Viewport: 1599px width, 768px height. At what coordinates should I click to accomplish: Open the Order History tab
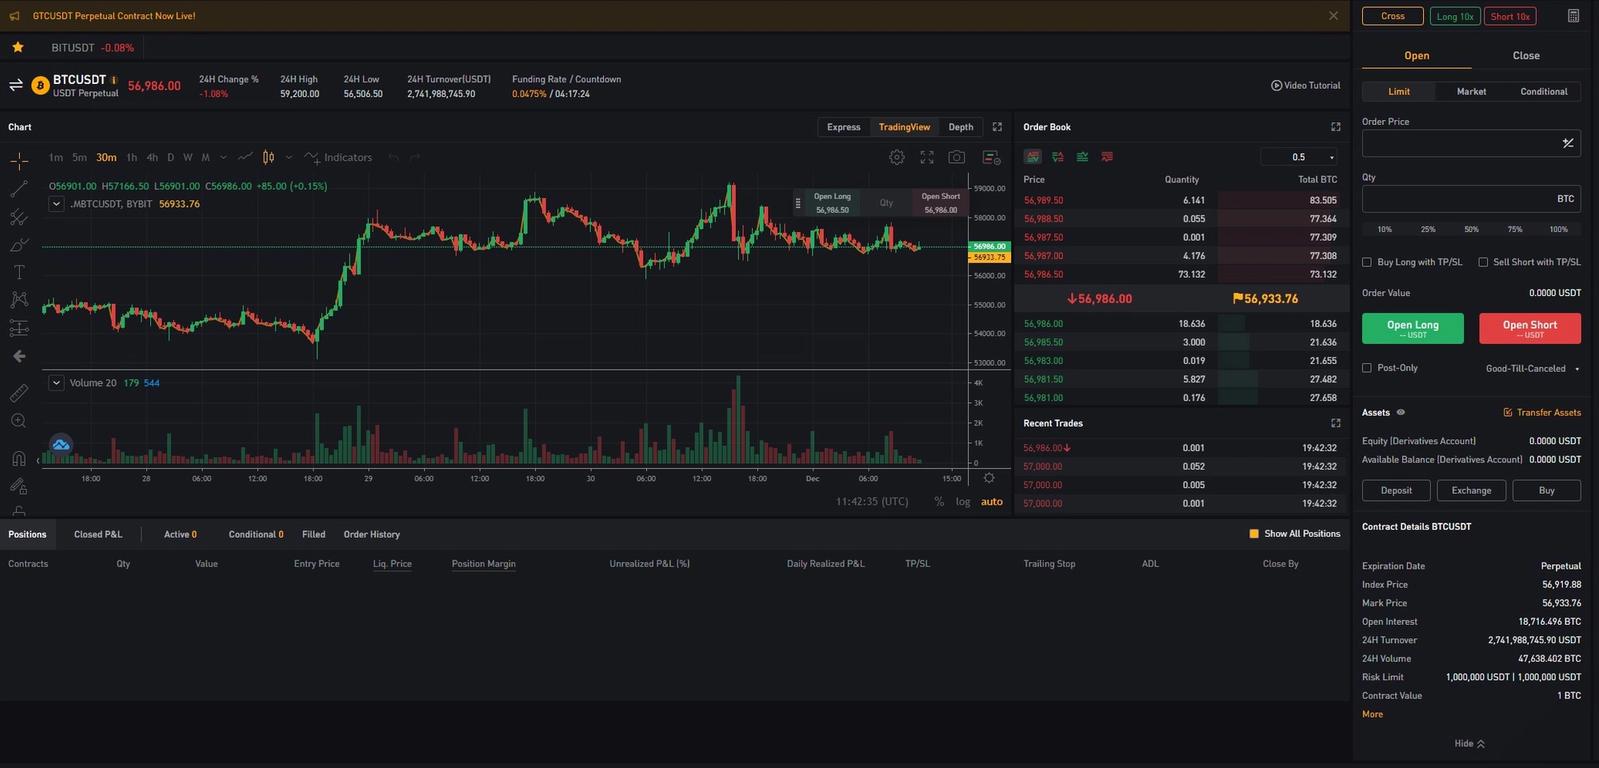click(372, 534)
